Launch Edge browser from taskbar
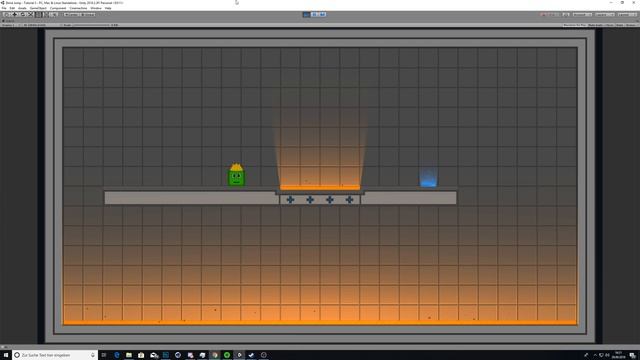Image resolution: width=640 pixels, height=360 pixels. point(117,355)
